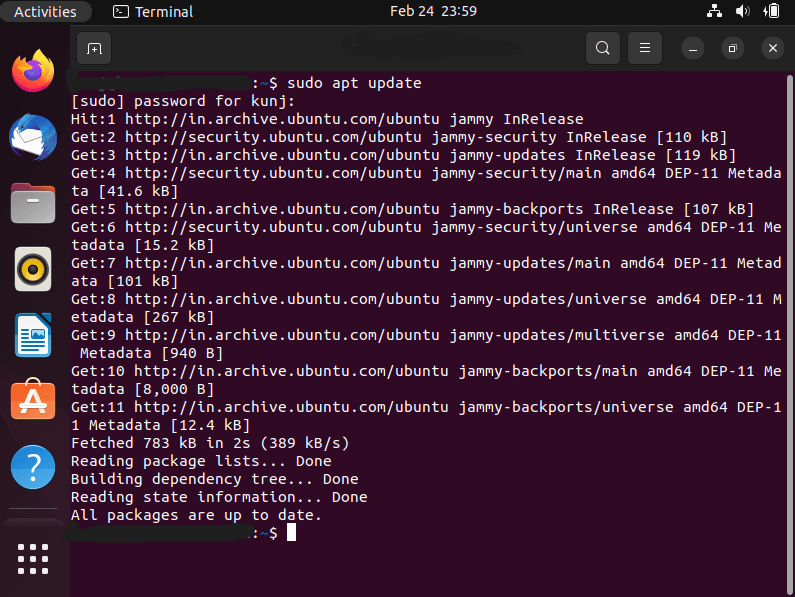
Task: Click the battery power icon
Action: click(771, 11)
